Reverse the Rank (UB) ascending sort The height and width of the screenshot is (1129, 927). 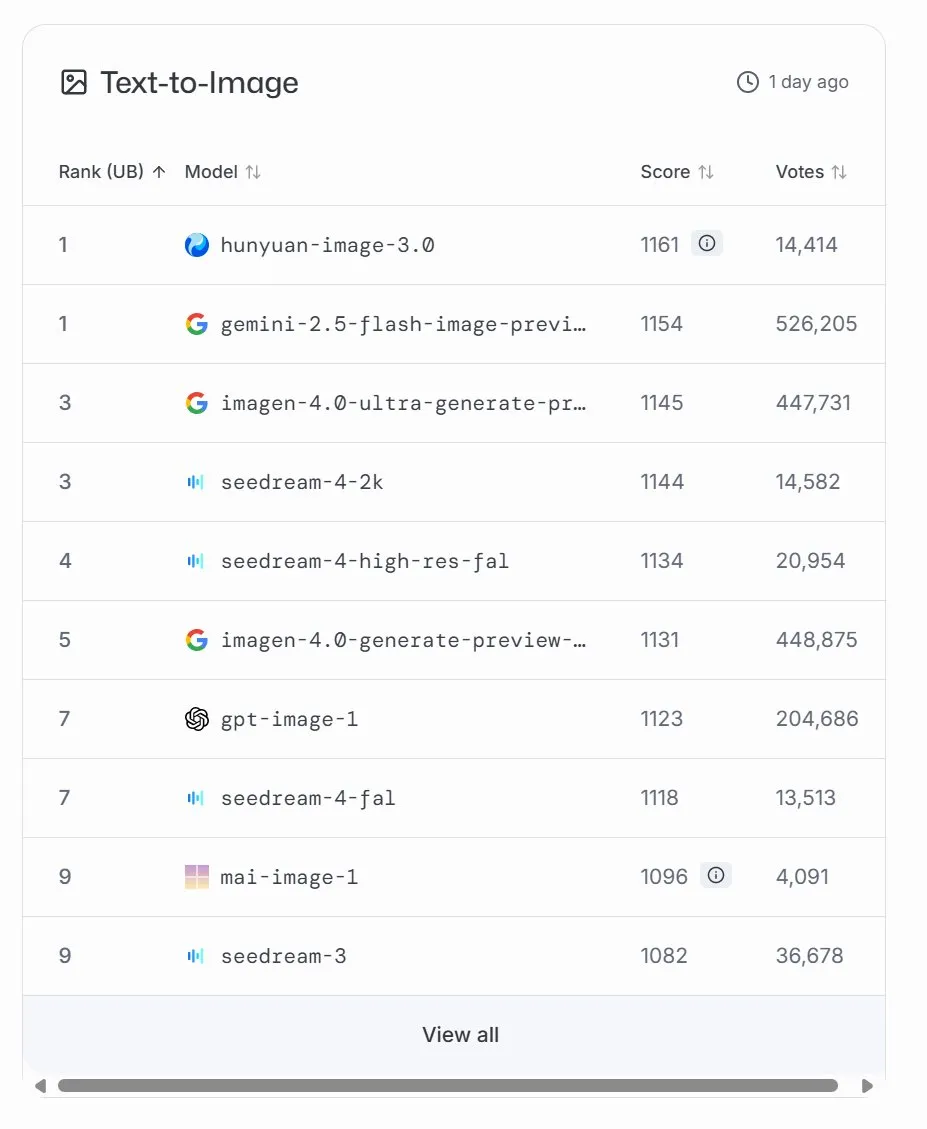[157, 171]
